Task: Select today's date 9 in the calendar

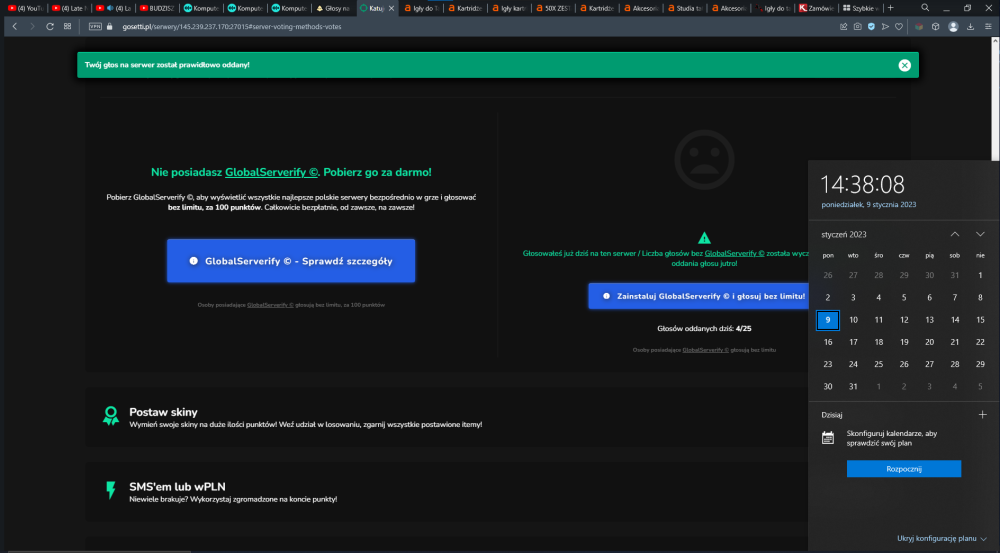Action: [828, 320]
